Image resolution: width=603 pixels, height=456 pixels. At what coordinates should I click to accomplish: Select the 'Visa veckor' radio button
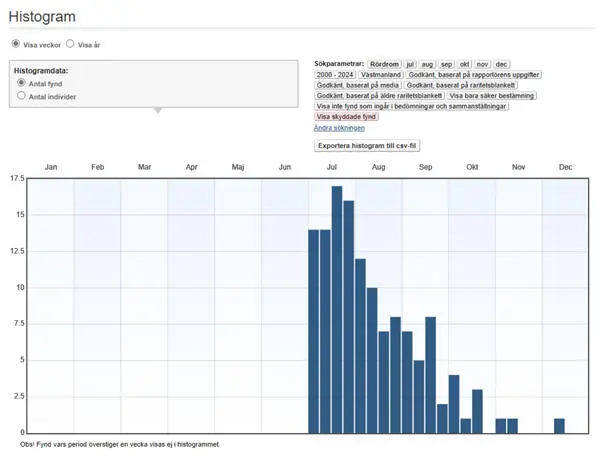(15, 44)
